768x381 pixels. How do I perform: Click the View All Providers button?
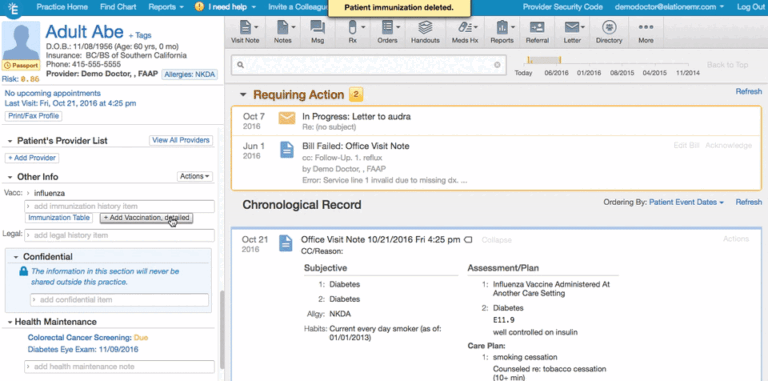(181, 141)
